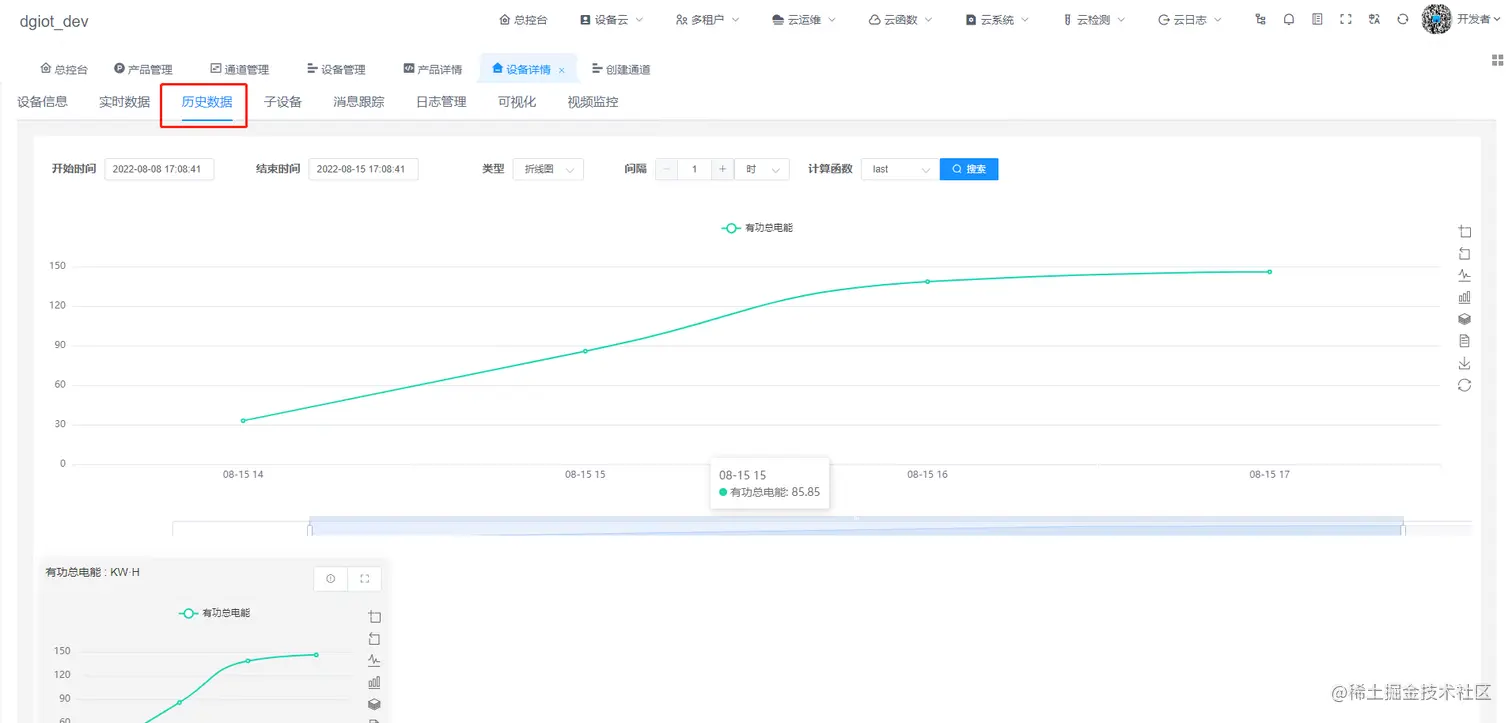Click zoom reset icon in main chart toolbox

(1464, 254)
